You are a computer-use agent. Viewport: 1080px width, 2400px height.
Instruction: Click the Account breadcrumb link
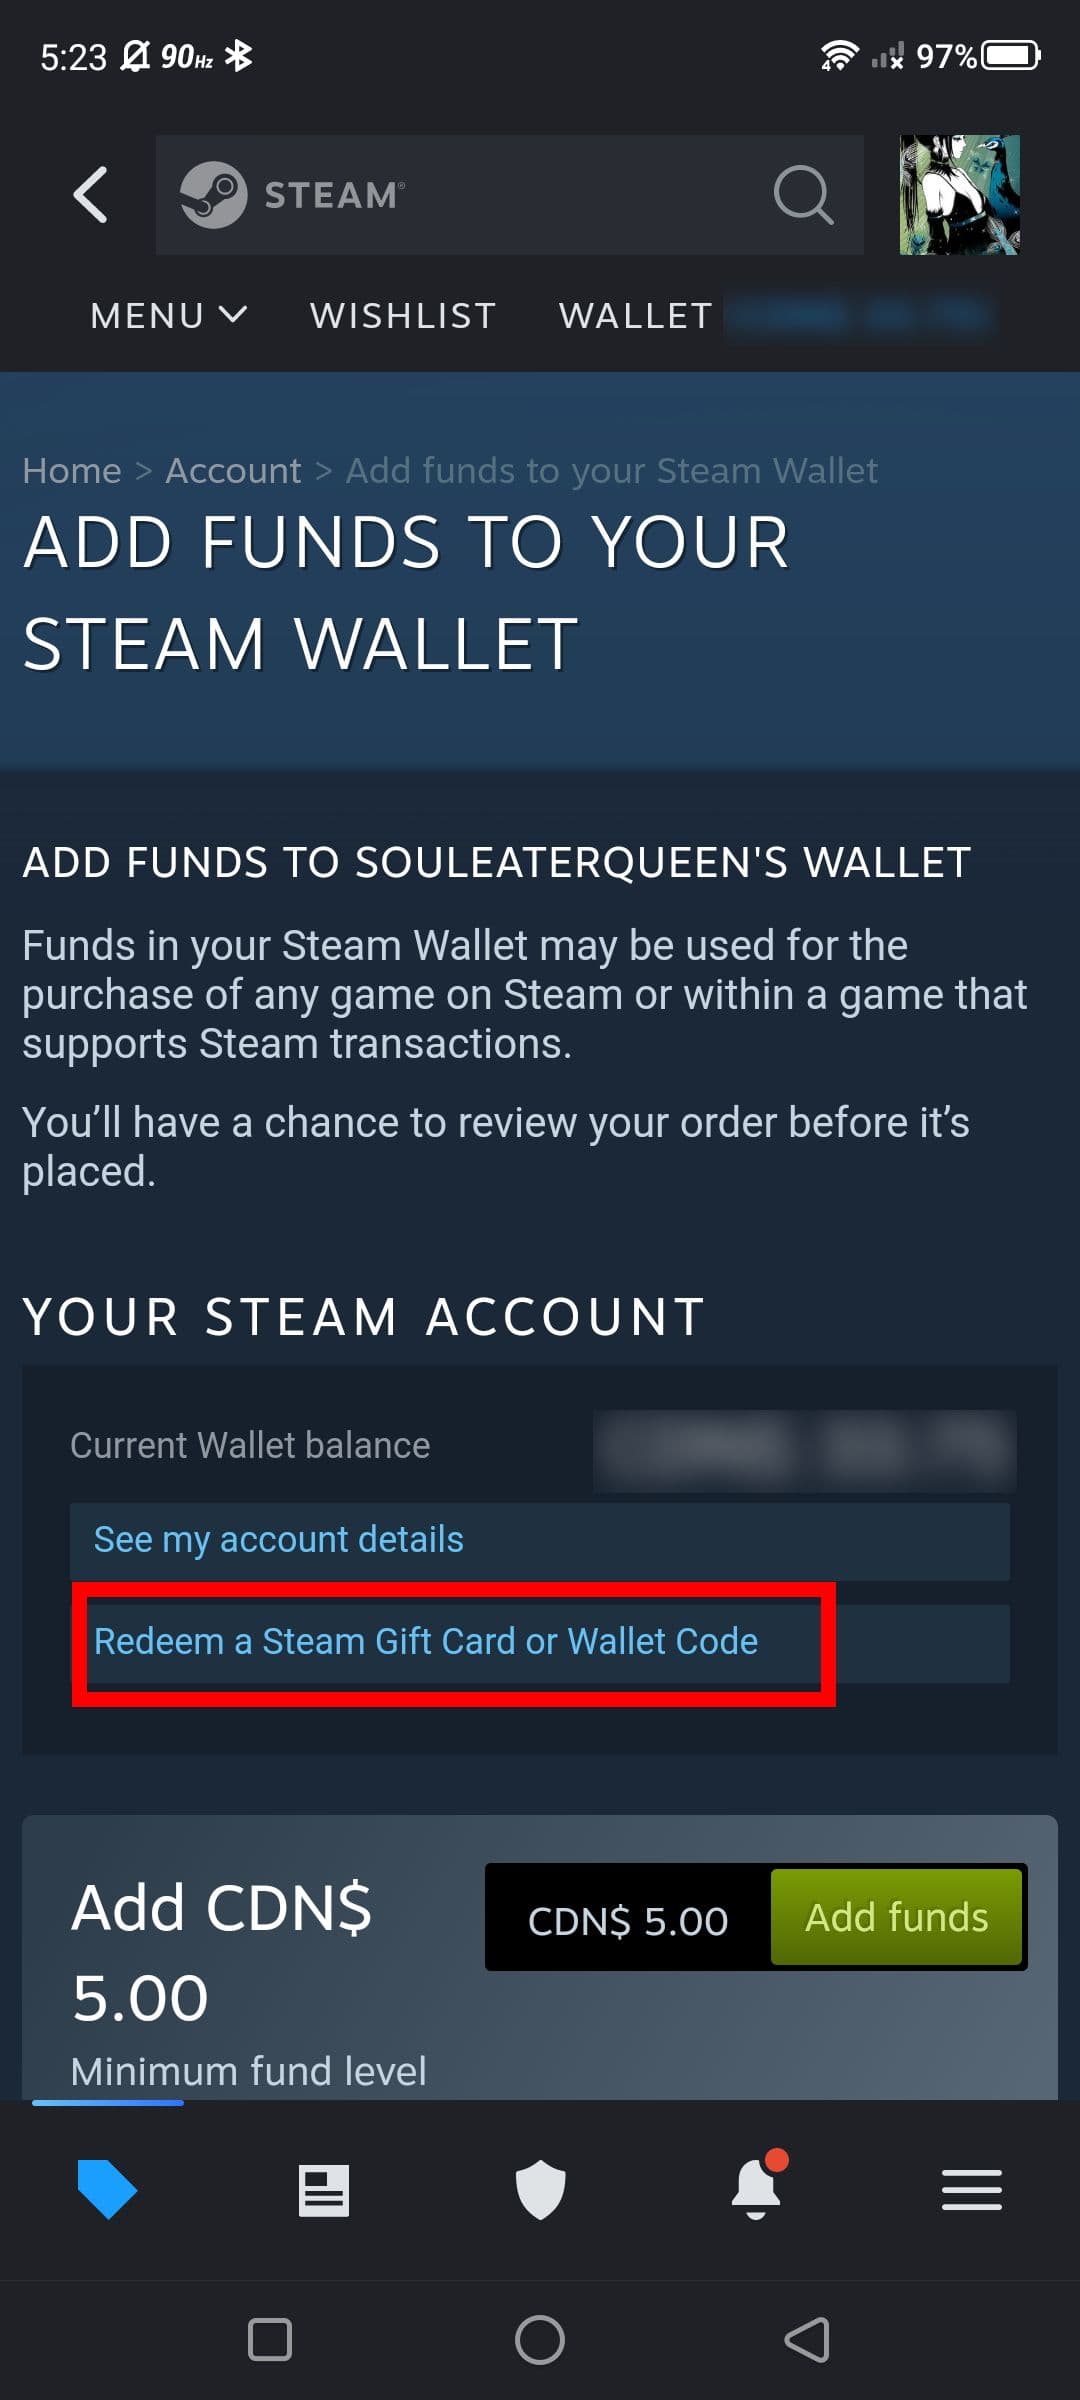(233, 470)
